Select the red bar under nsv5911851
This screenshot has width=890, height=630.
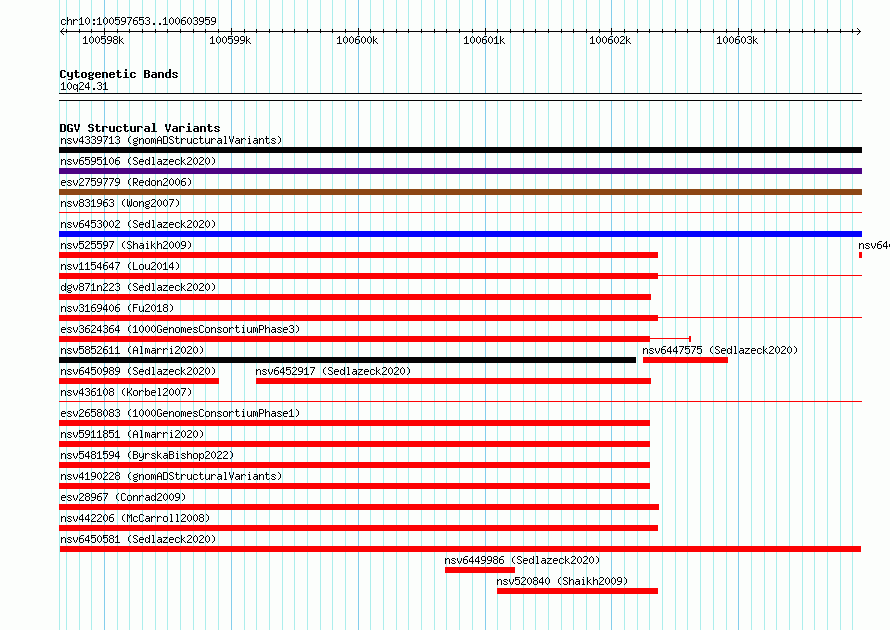354,444
